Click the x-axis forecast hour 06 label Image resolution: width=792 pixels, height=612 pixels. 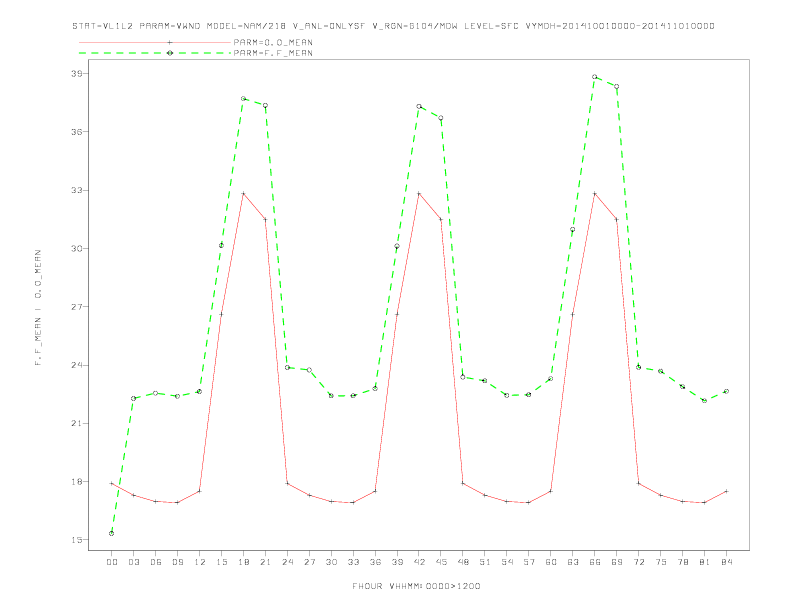pyautogui.click(x=156, y=562)
